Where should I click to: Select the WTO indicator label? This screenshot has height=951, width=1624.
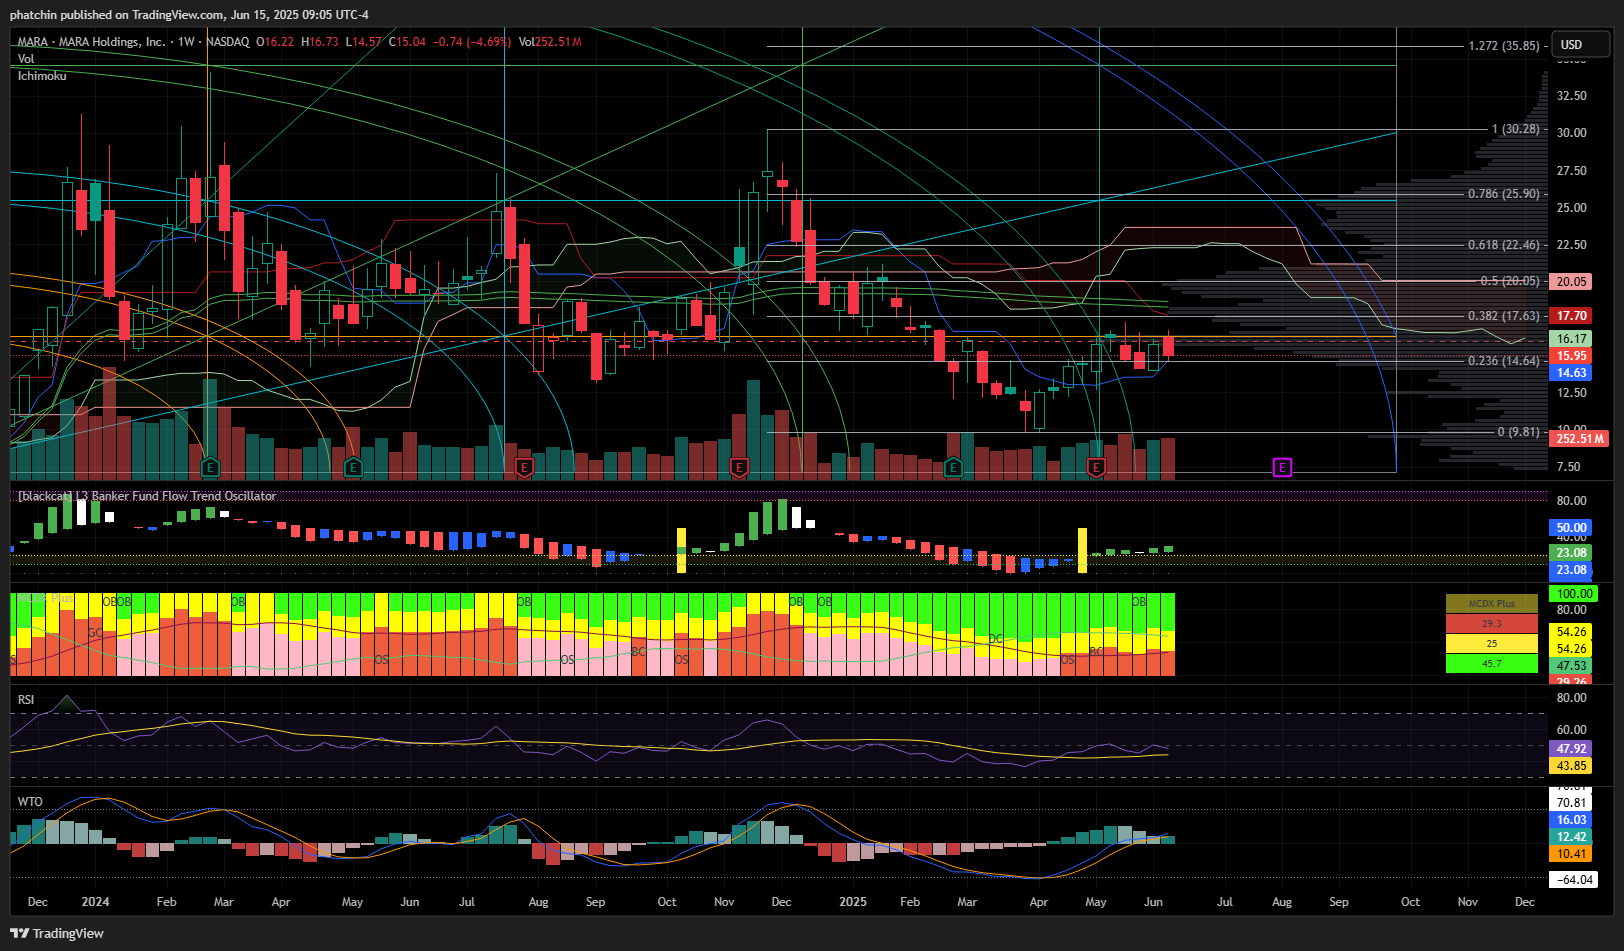tap(30, 802)
